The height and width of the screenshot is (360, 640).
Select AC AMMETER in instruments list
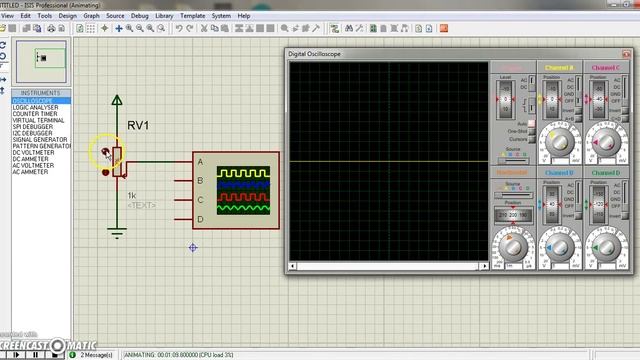(x=30, y=172)
